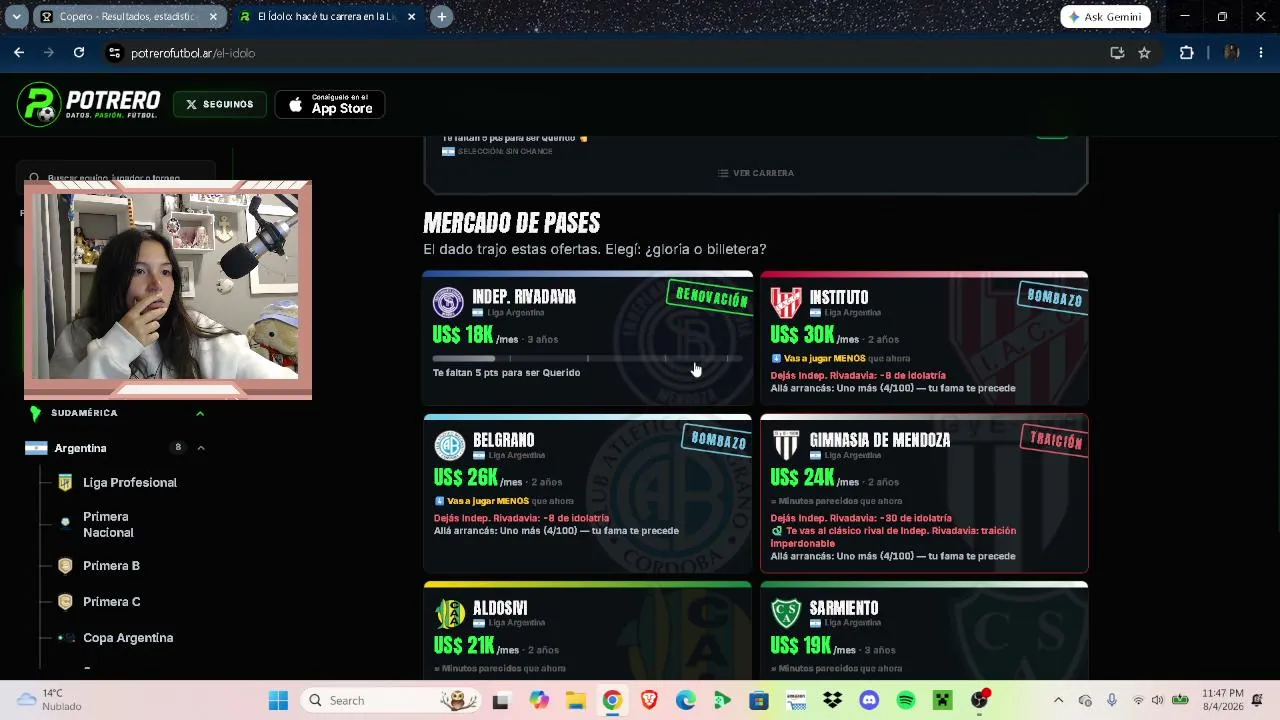The image size is (1280, 720).
Task: Click the Argentina flag icon in sidebar
Action: tap(36, 448)
